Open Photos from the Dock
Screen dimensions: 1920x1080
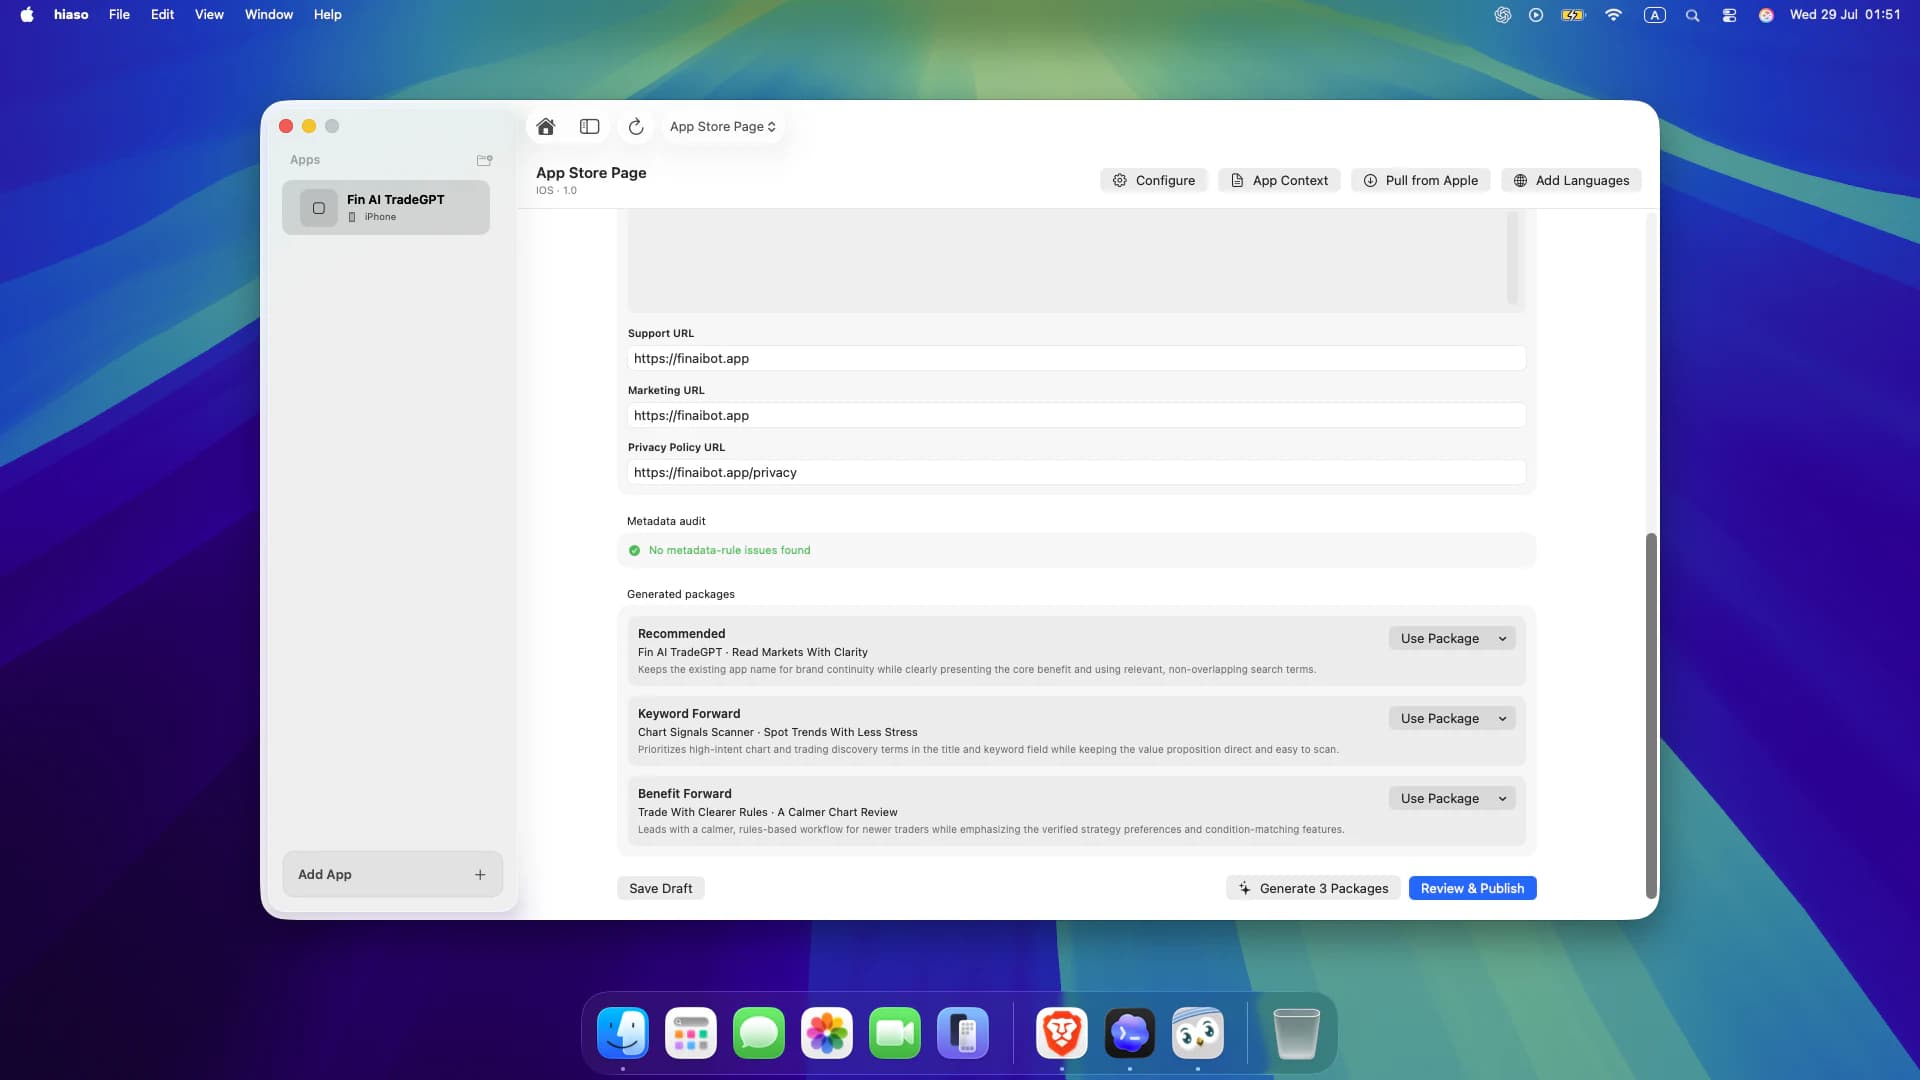pyautogui.click(x=827, y=1033)
